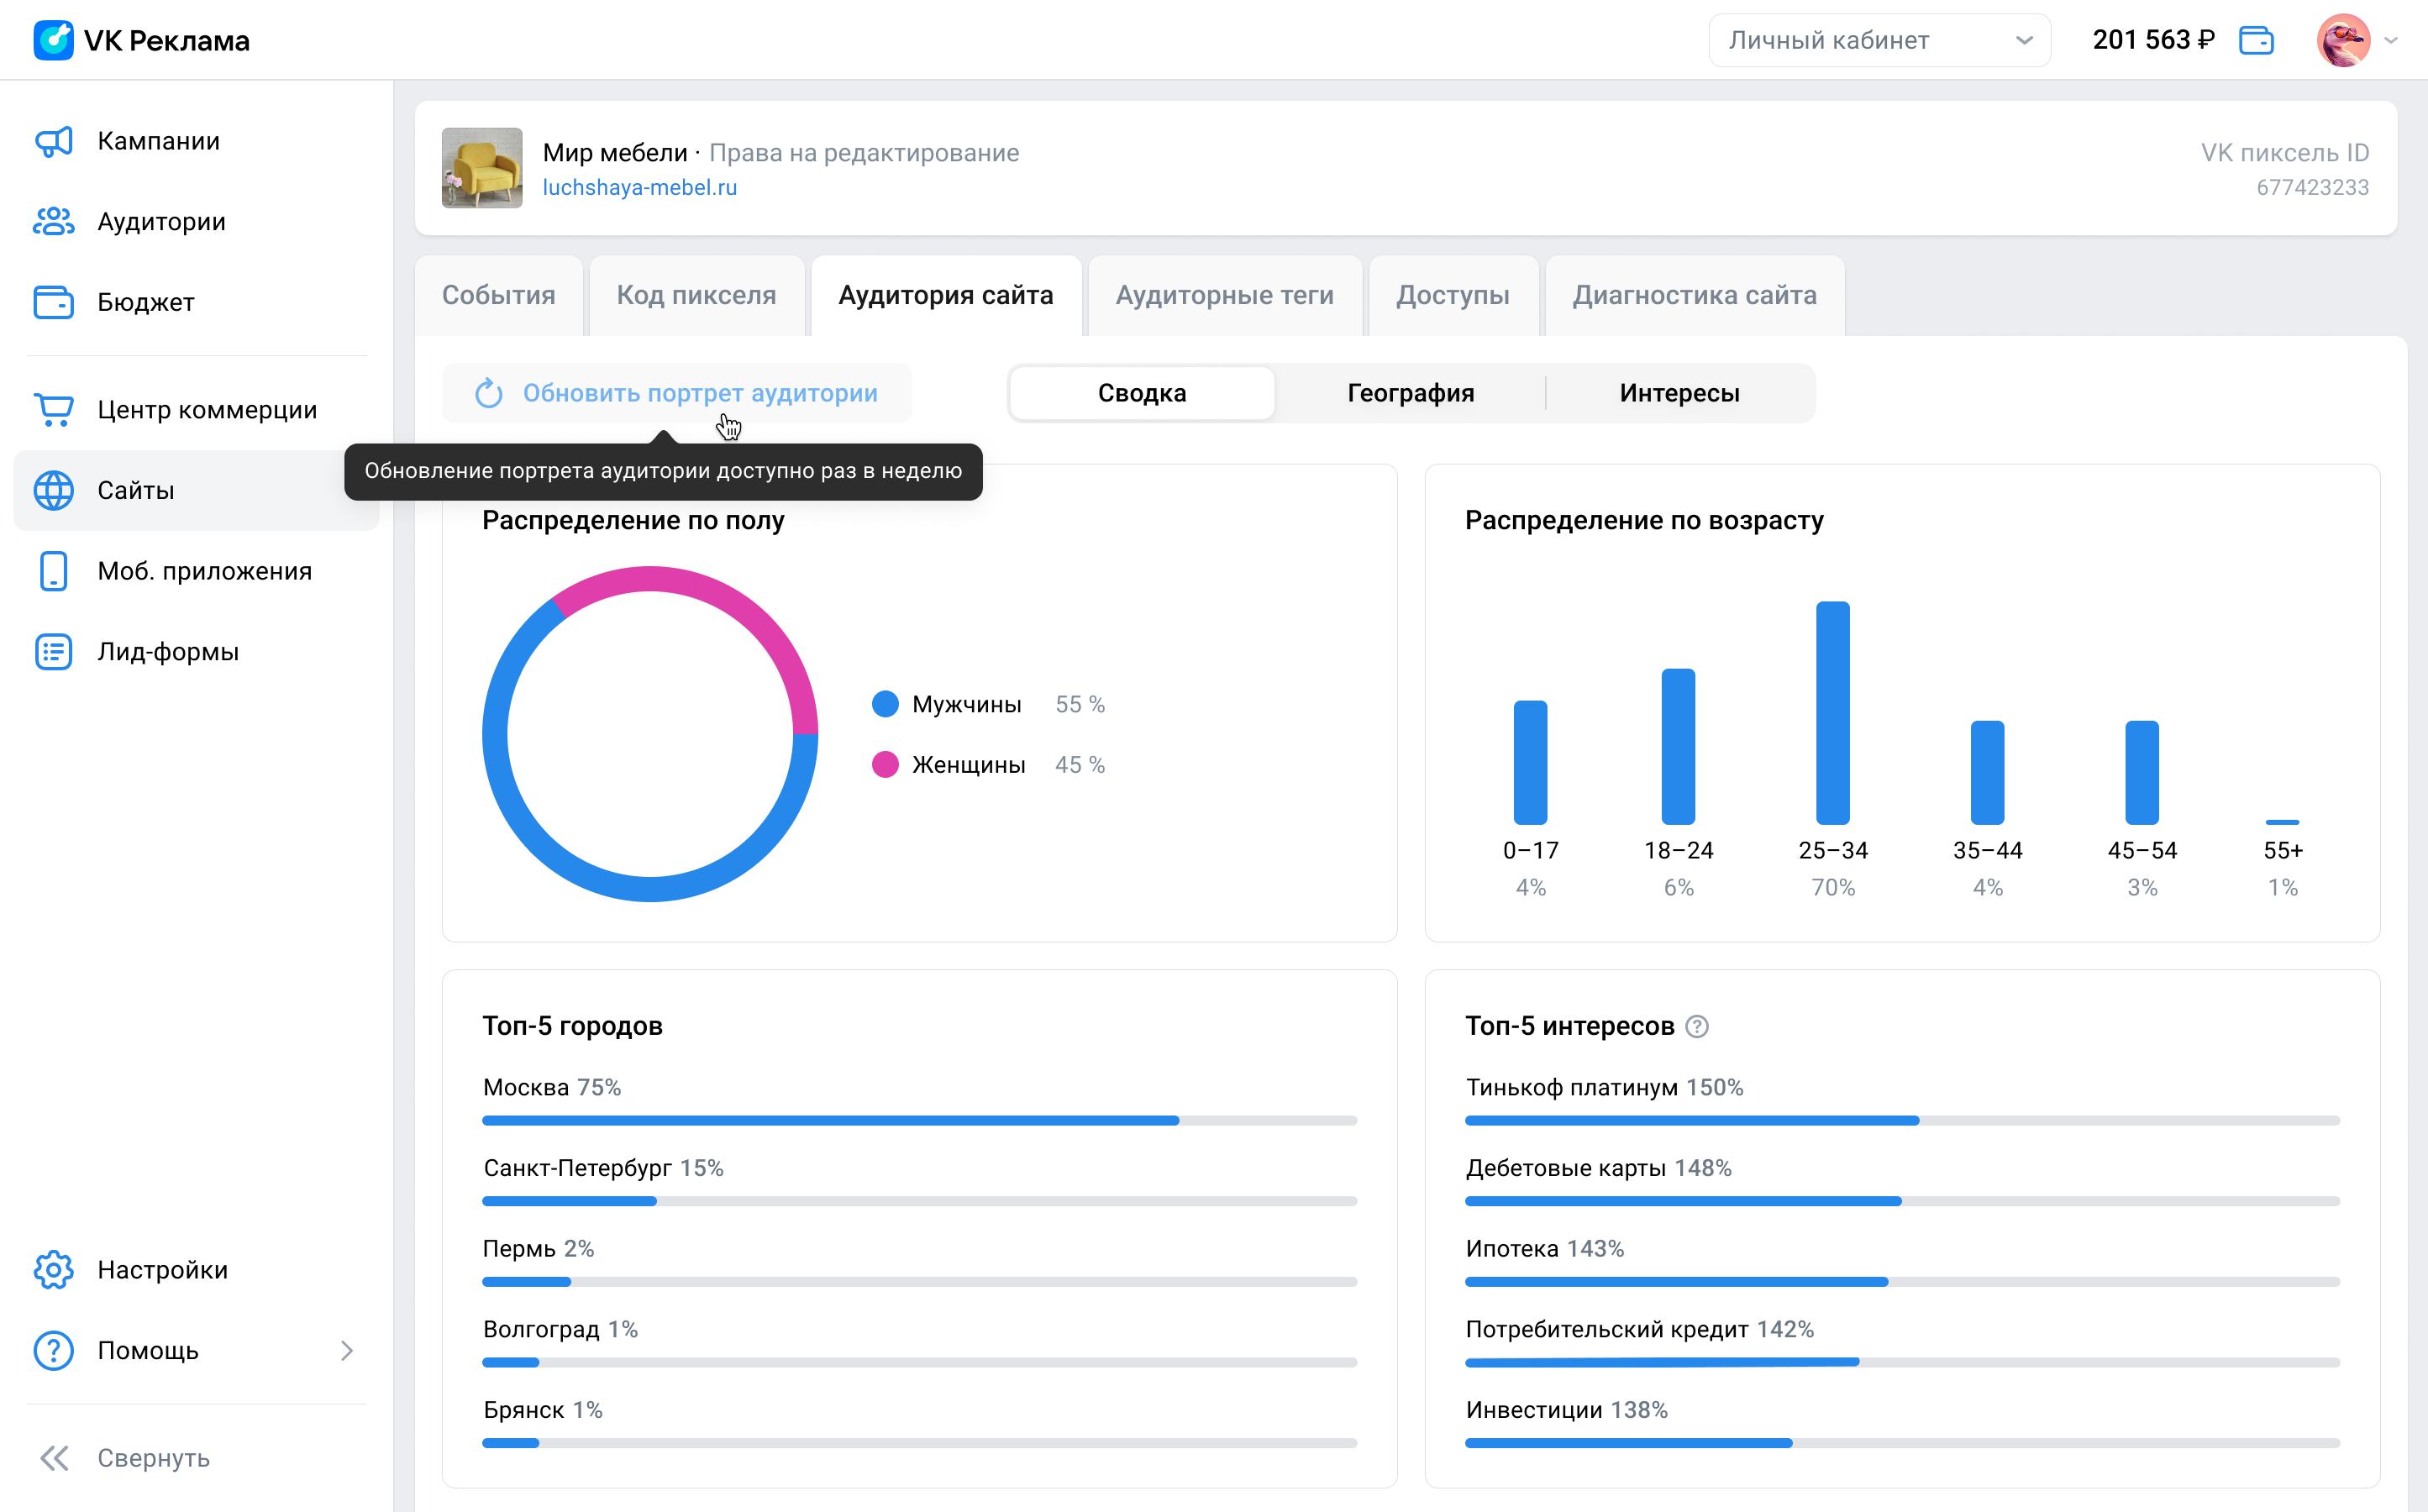Click the 45–54 age bar

point(2142,773)
